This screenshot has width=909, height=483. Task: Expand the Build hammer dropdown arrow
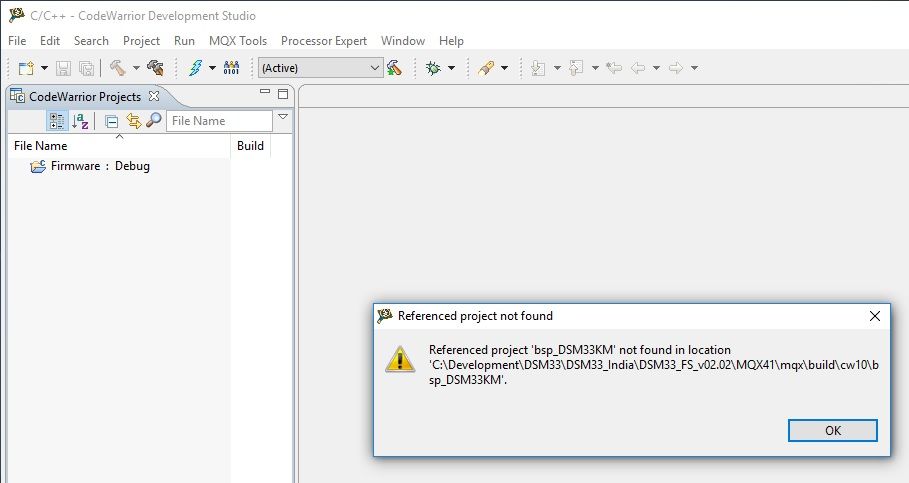pyautogui.click(x=136, y=68)
